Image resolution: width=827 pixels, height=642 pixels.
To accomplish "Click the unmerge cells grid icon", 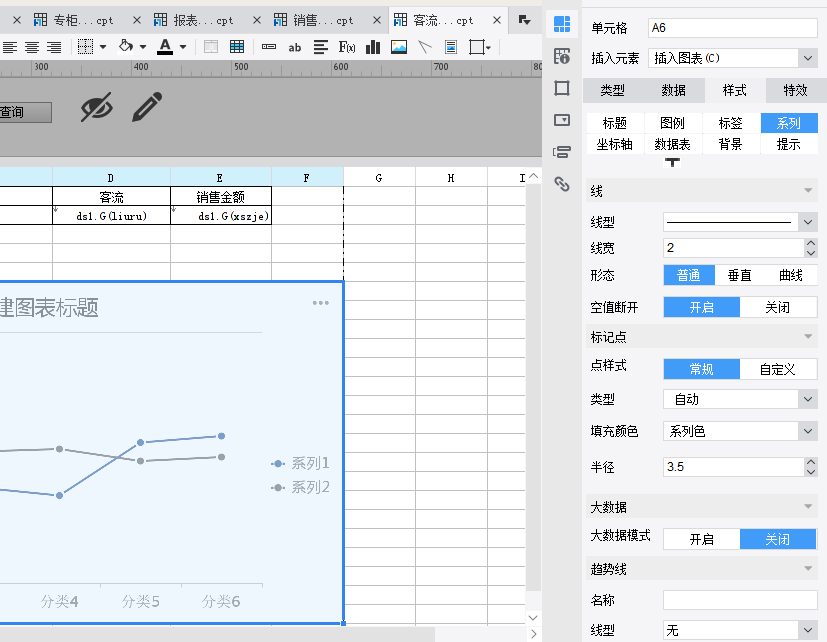I will 237,47.
